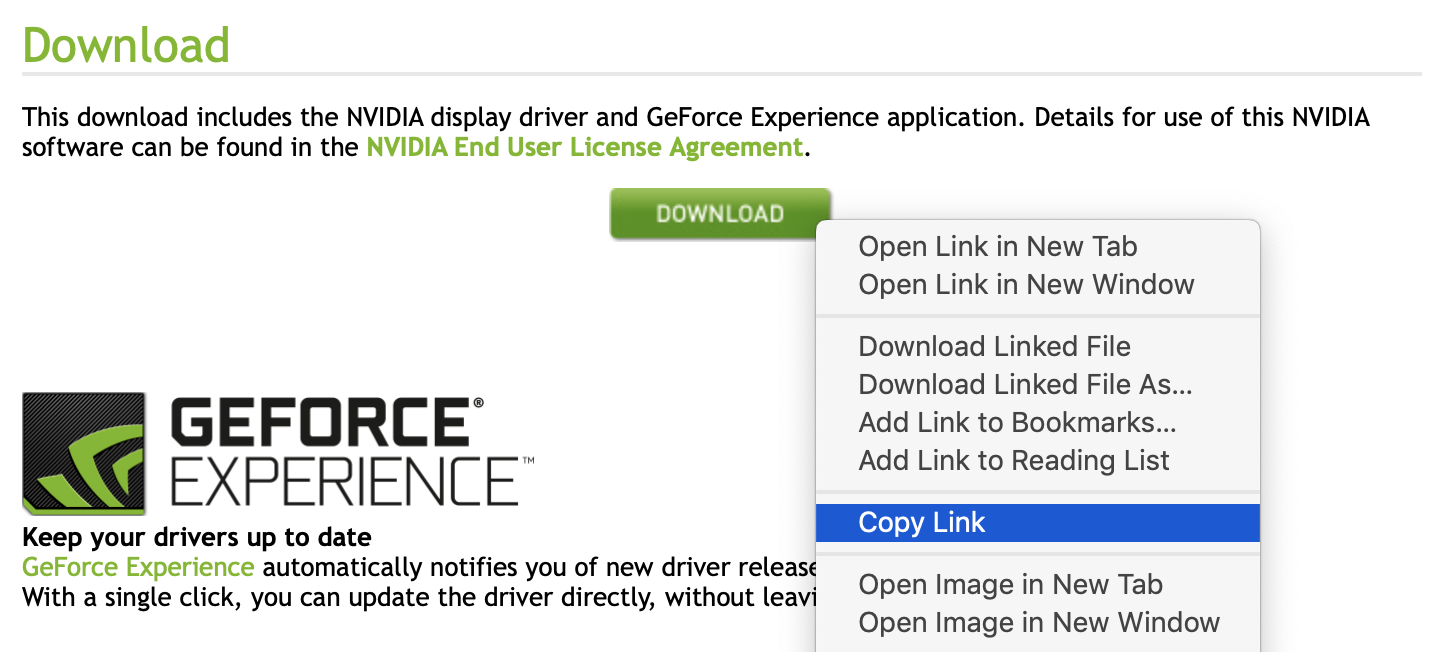Choose Add Link to Reading List
Screen dimensions: 1444x652
tap(1013, 461)
